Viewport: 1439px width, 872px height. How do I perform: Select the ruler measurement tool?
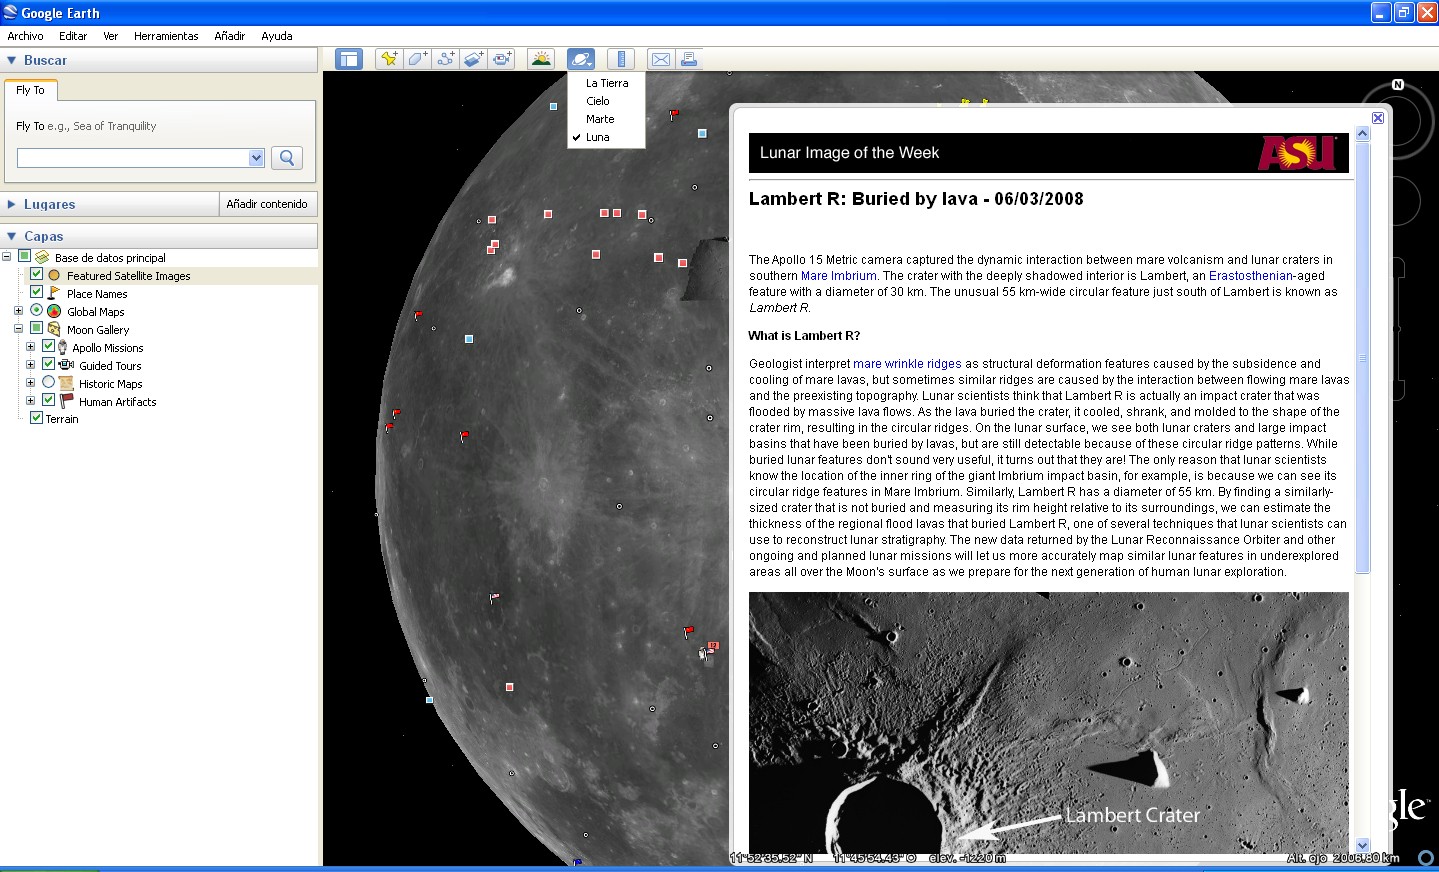[x=621, y=59]
